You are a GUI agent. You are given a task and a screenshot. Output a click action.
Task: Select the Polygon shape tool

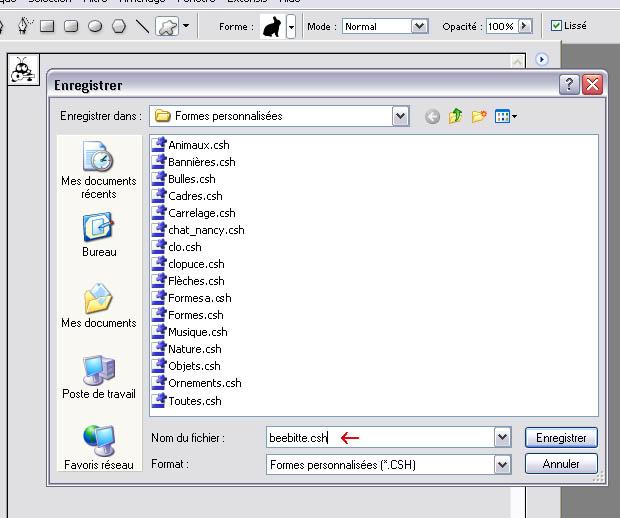click(x=119, y=26)
